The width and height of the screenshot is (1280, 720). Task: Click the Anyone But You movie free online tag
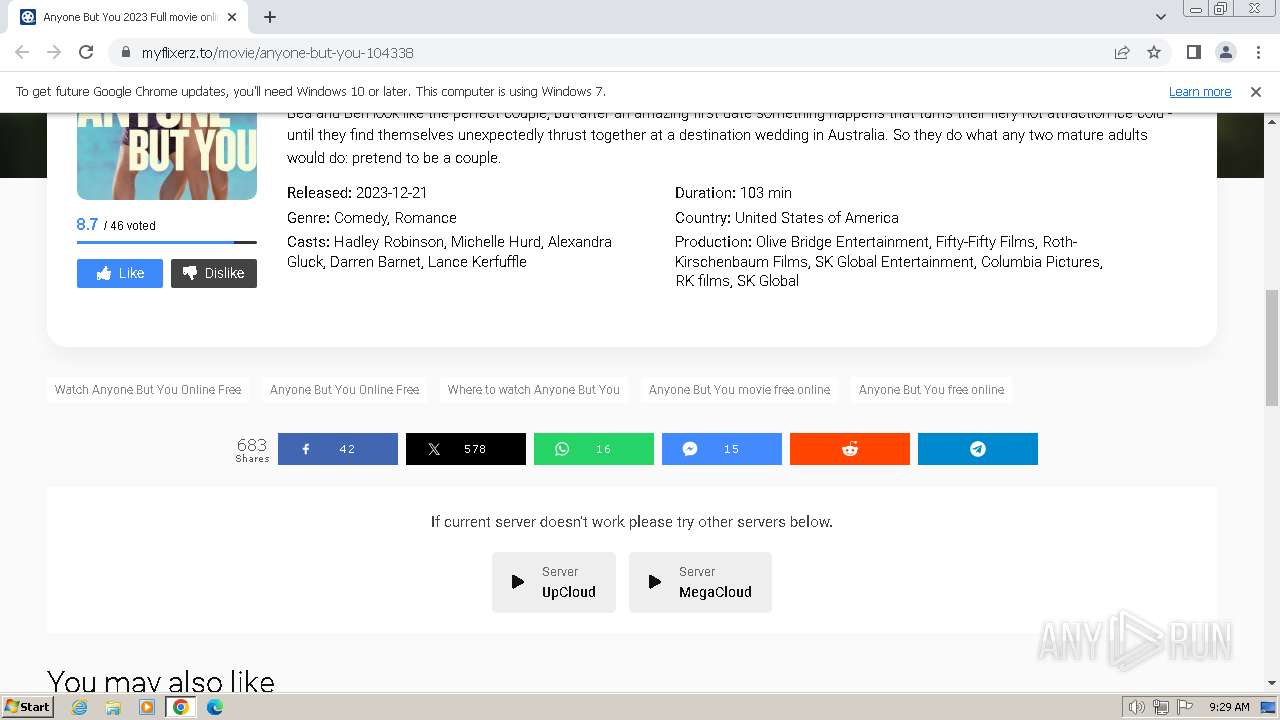pyautogui.click(x=740, y=390)
